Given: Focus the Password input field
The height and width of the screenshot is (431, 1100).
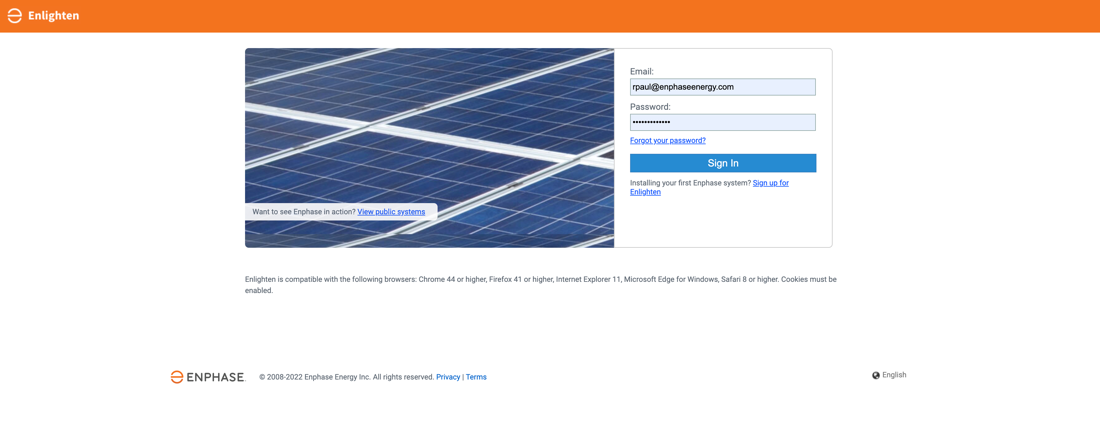Looking at the screenshot, I should pyautogui.click(x=722, y=122).
